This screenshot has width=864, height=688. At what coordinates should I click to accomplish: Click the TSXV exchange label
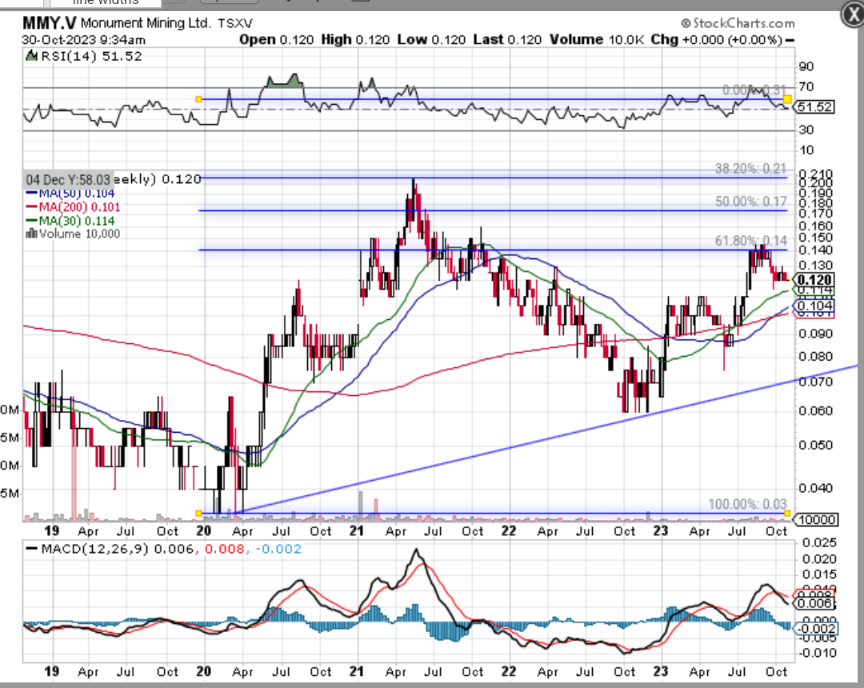pos(235,24)
